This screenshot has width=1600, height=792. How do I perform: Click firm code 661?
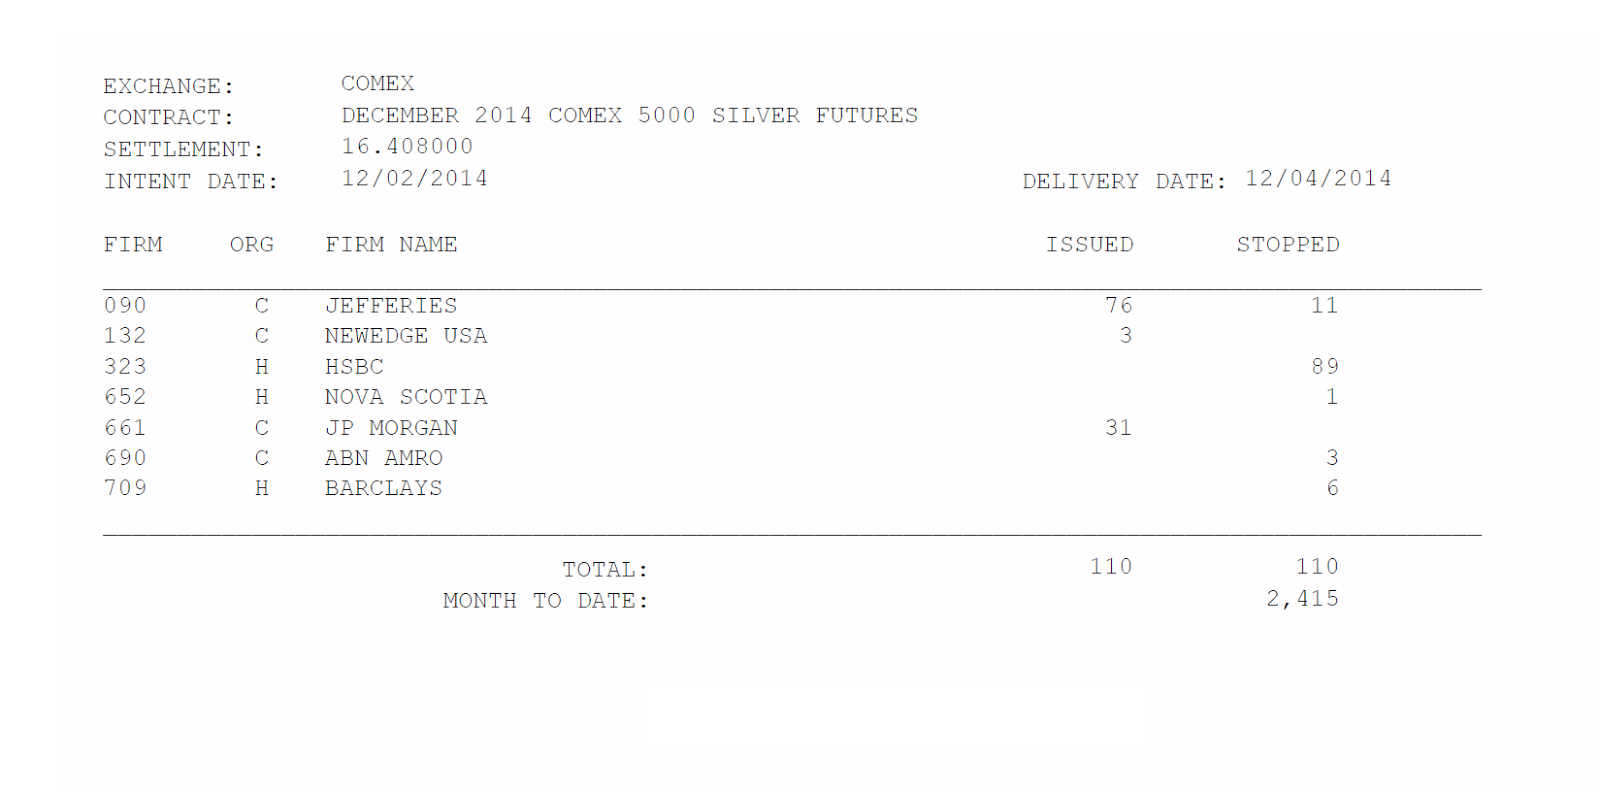(125, 428)
